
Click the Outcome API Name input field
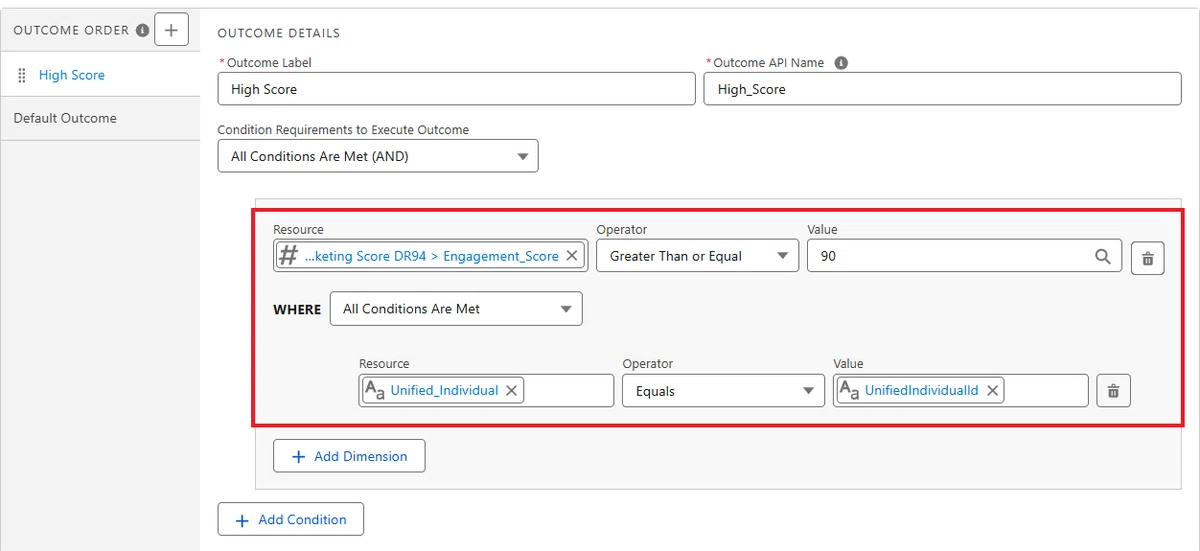943,89
